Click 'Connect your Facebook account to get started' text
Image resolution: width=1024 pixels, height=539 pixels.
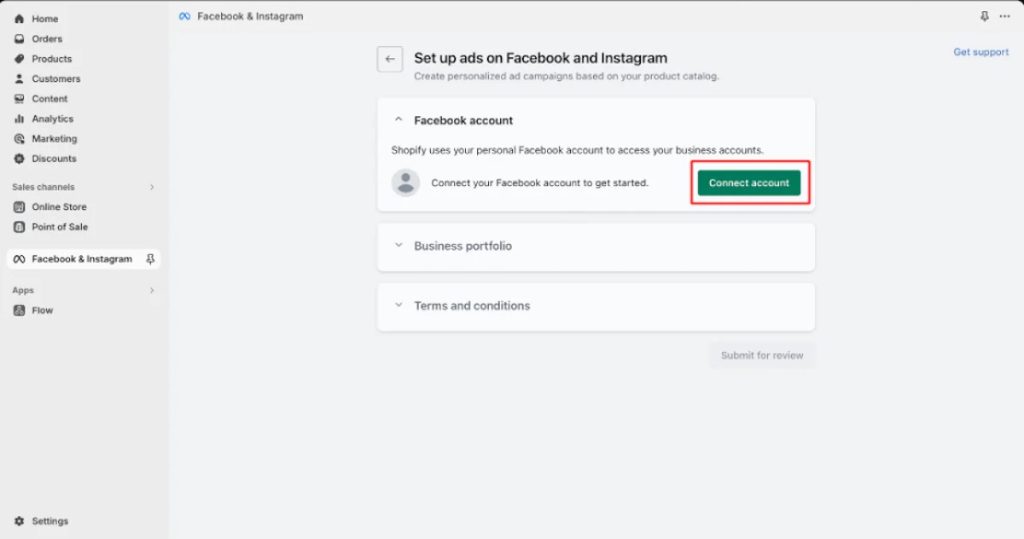pyautogui.click(x=540, y=183)
